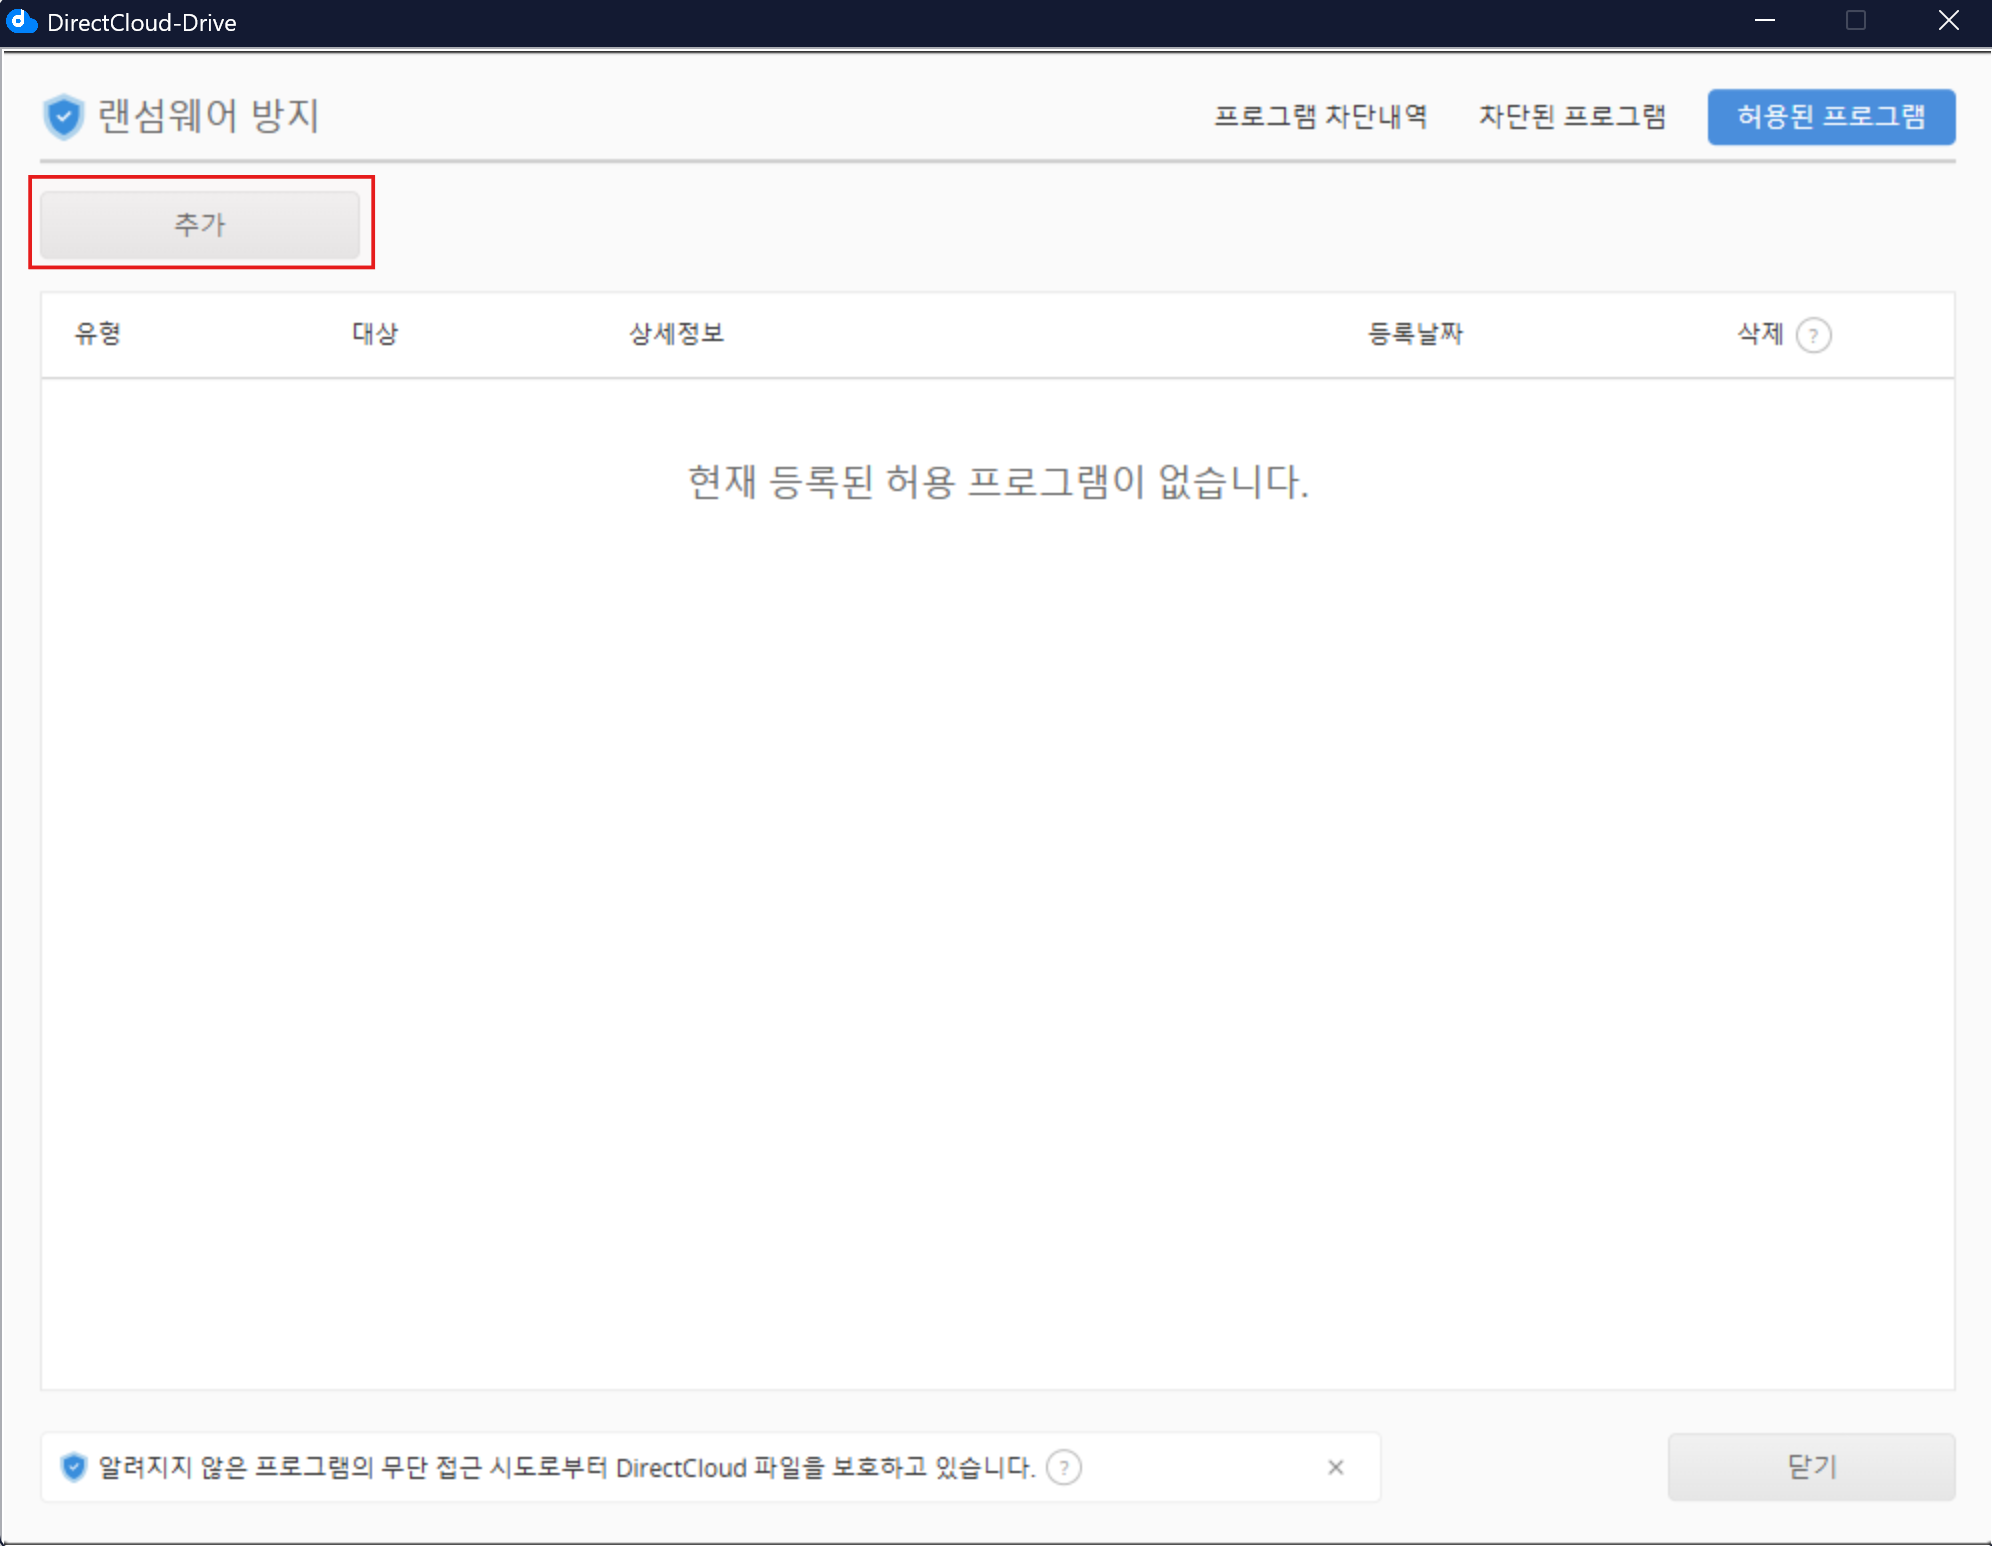Click the help icon beside 삭제 column

point(1813,335)
